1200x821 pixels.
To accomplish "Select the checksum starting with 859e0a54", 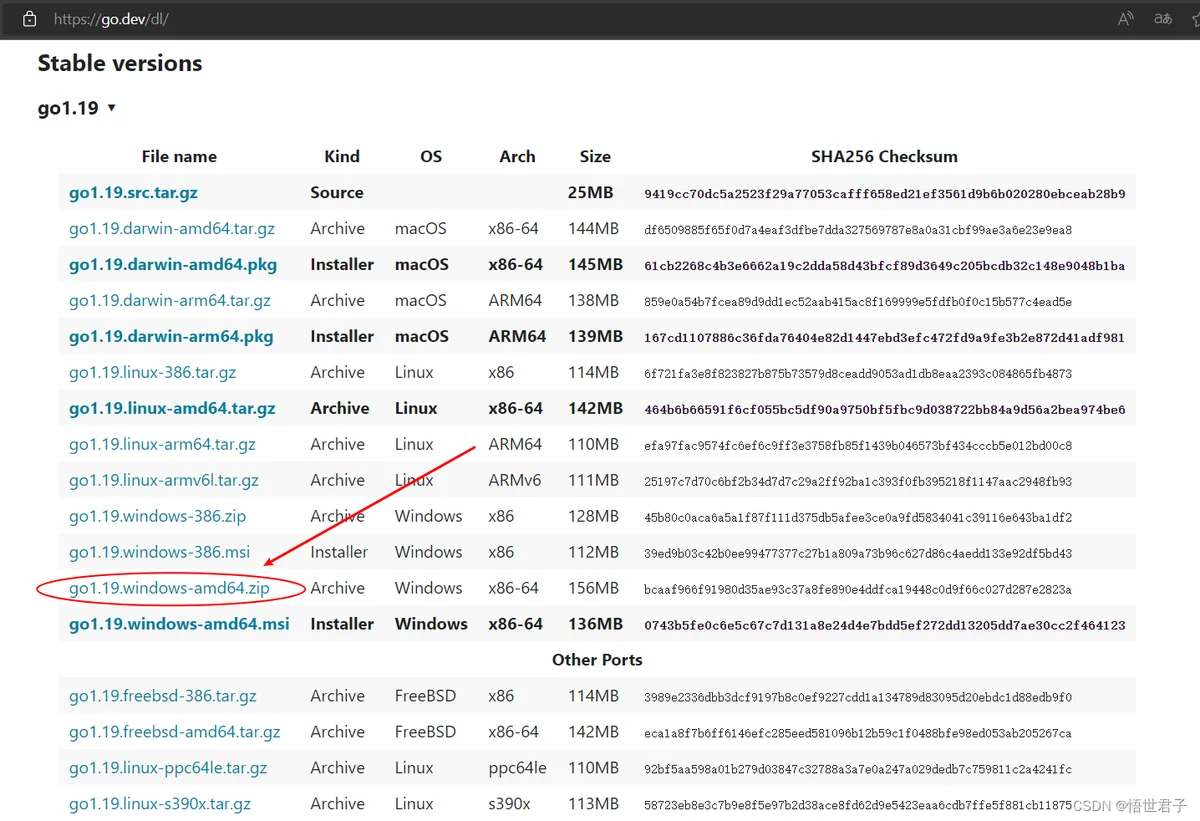I will (x=858, y=302).
